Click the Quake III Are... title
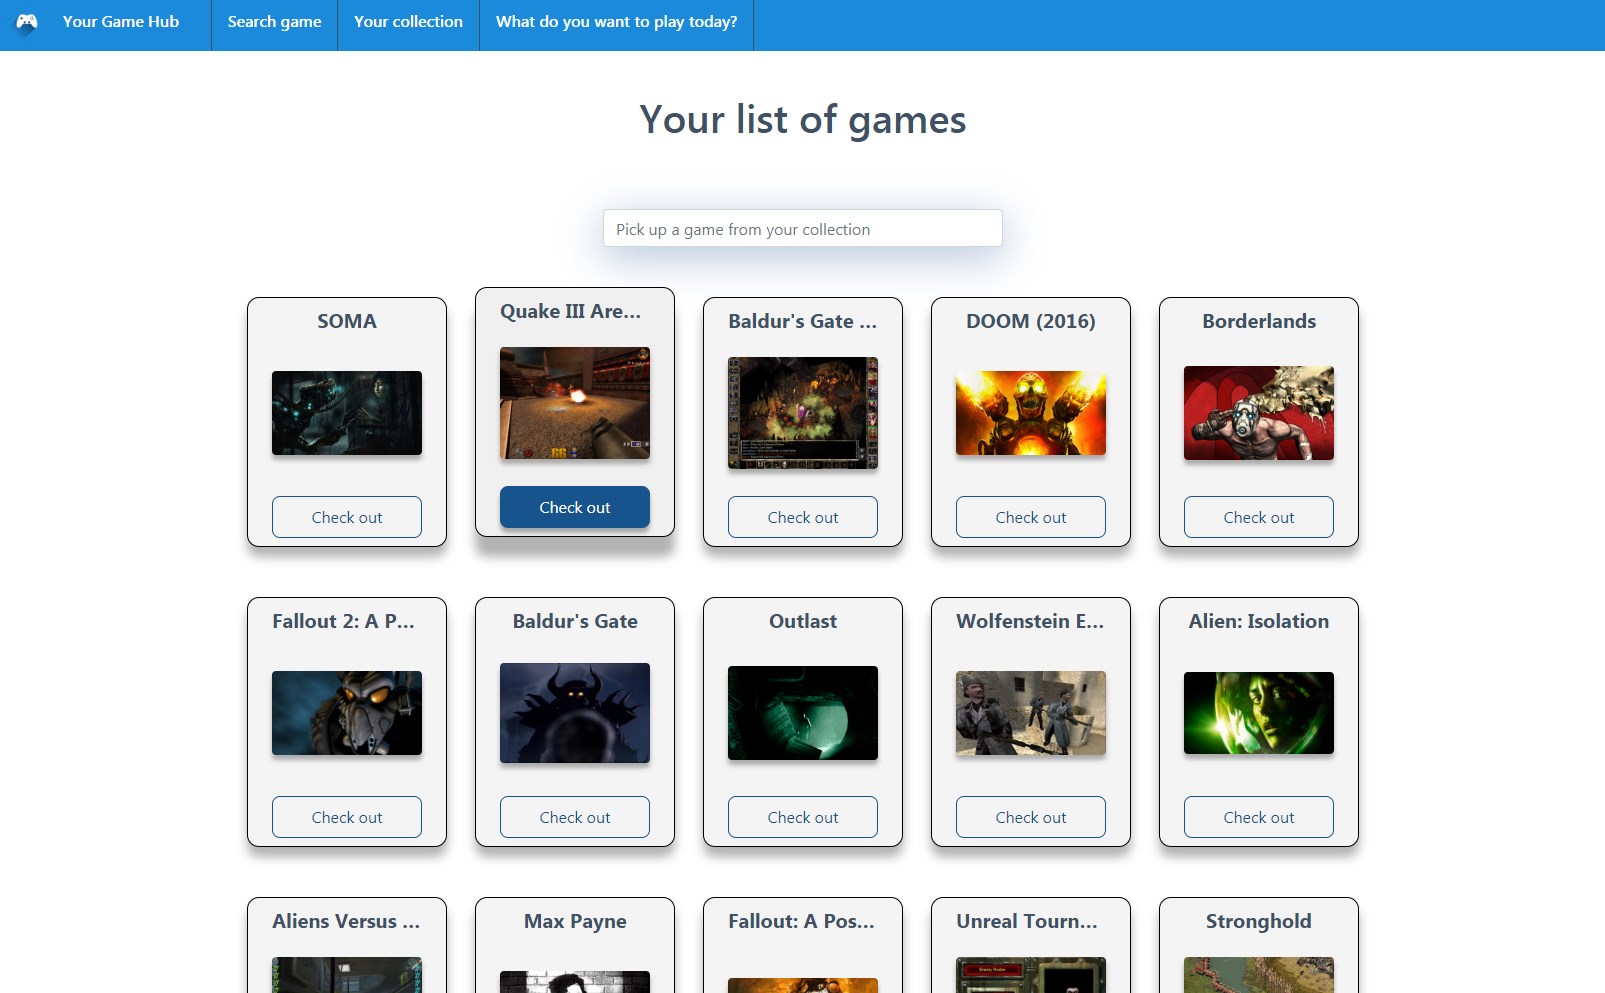This screenshot has height=993, width=1605. pos(571,311)
